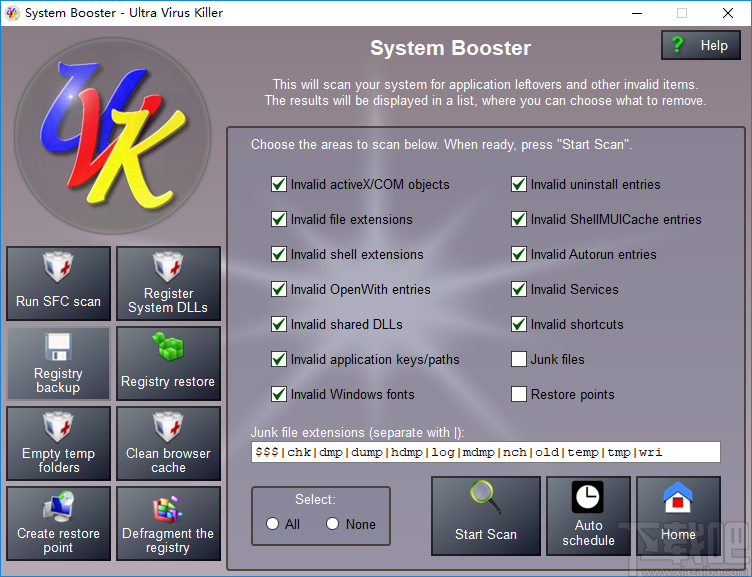Click Create restore point label
The height and width of the screenshot is (577, 752).
(58, 541)
